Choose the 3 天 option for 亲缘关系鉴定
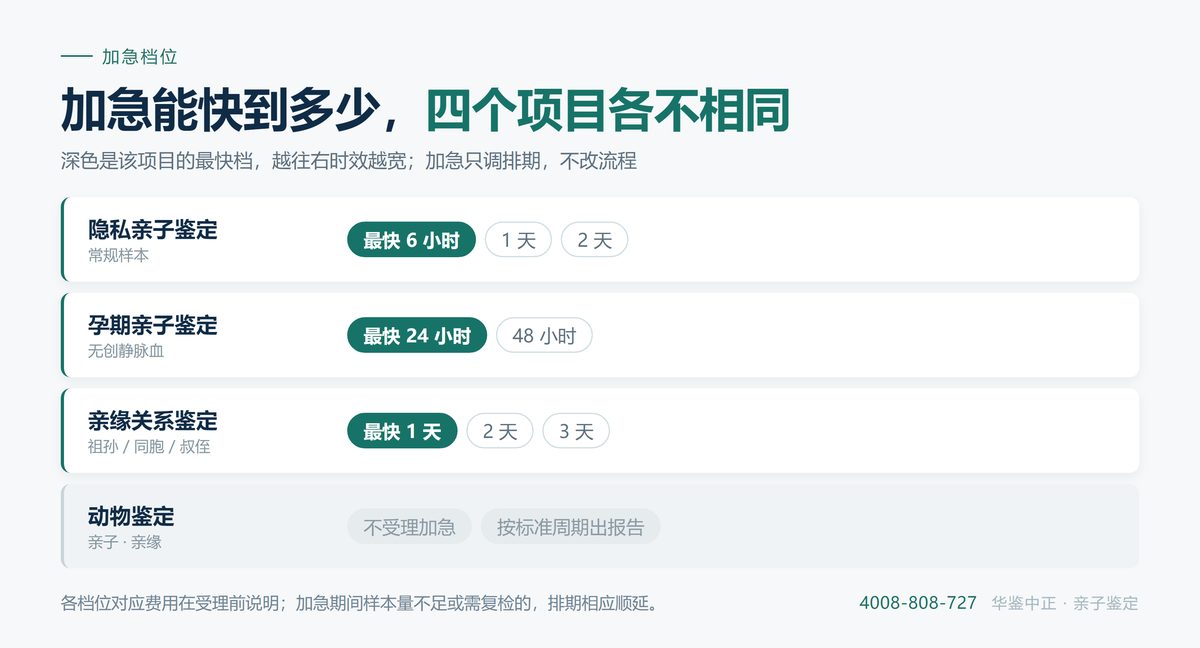 (576, 431)
